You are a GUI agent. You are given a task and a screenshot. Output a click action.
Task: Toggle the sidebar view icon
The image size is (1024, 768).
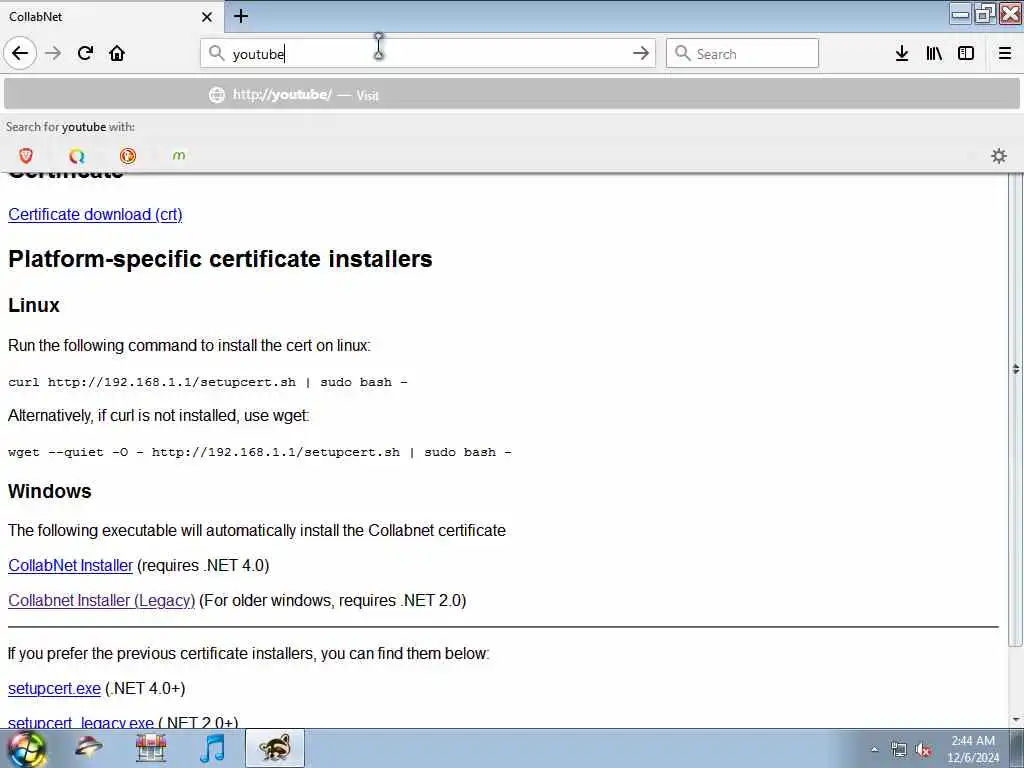click(x=966, y=53)
